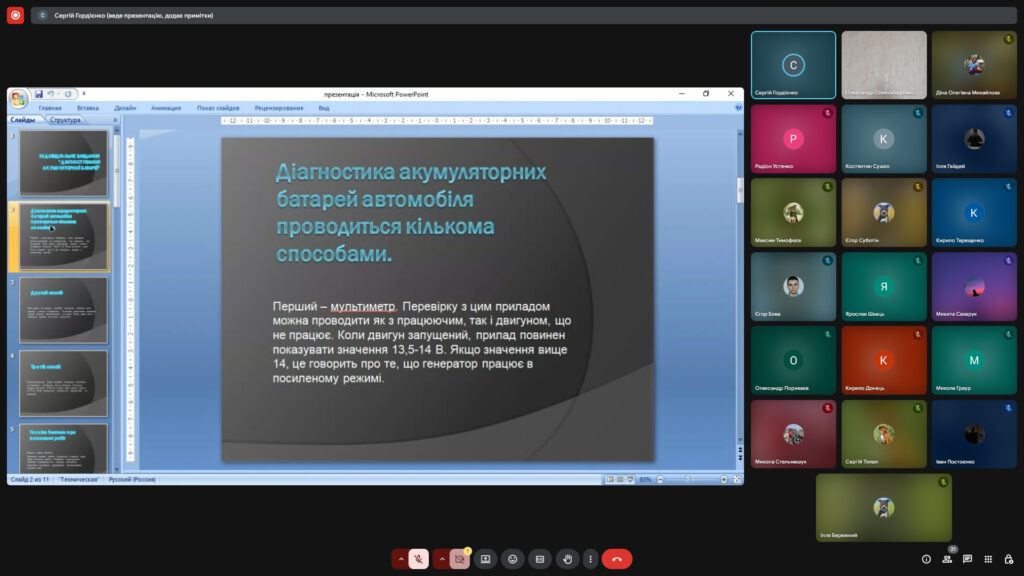Image resolution: width=1024 pixels, height=576 pixels.
Task: Switch to the Структура pane tab
Action: 65,120
